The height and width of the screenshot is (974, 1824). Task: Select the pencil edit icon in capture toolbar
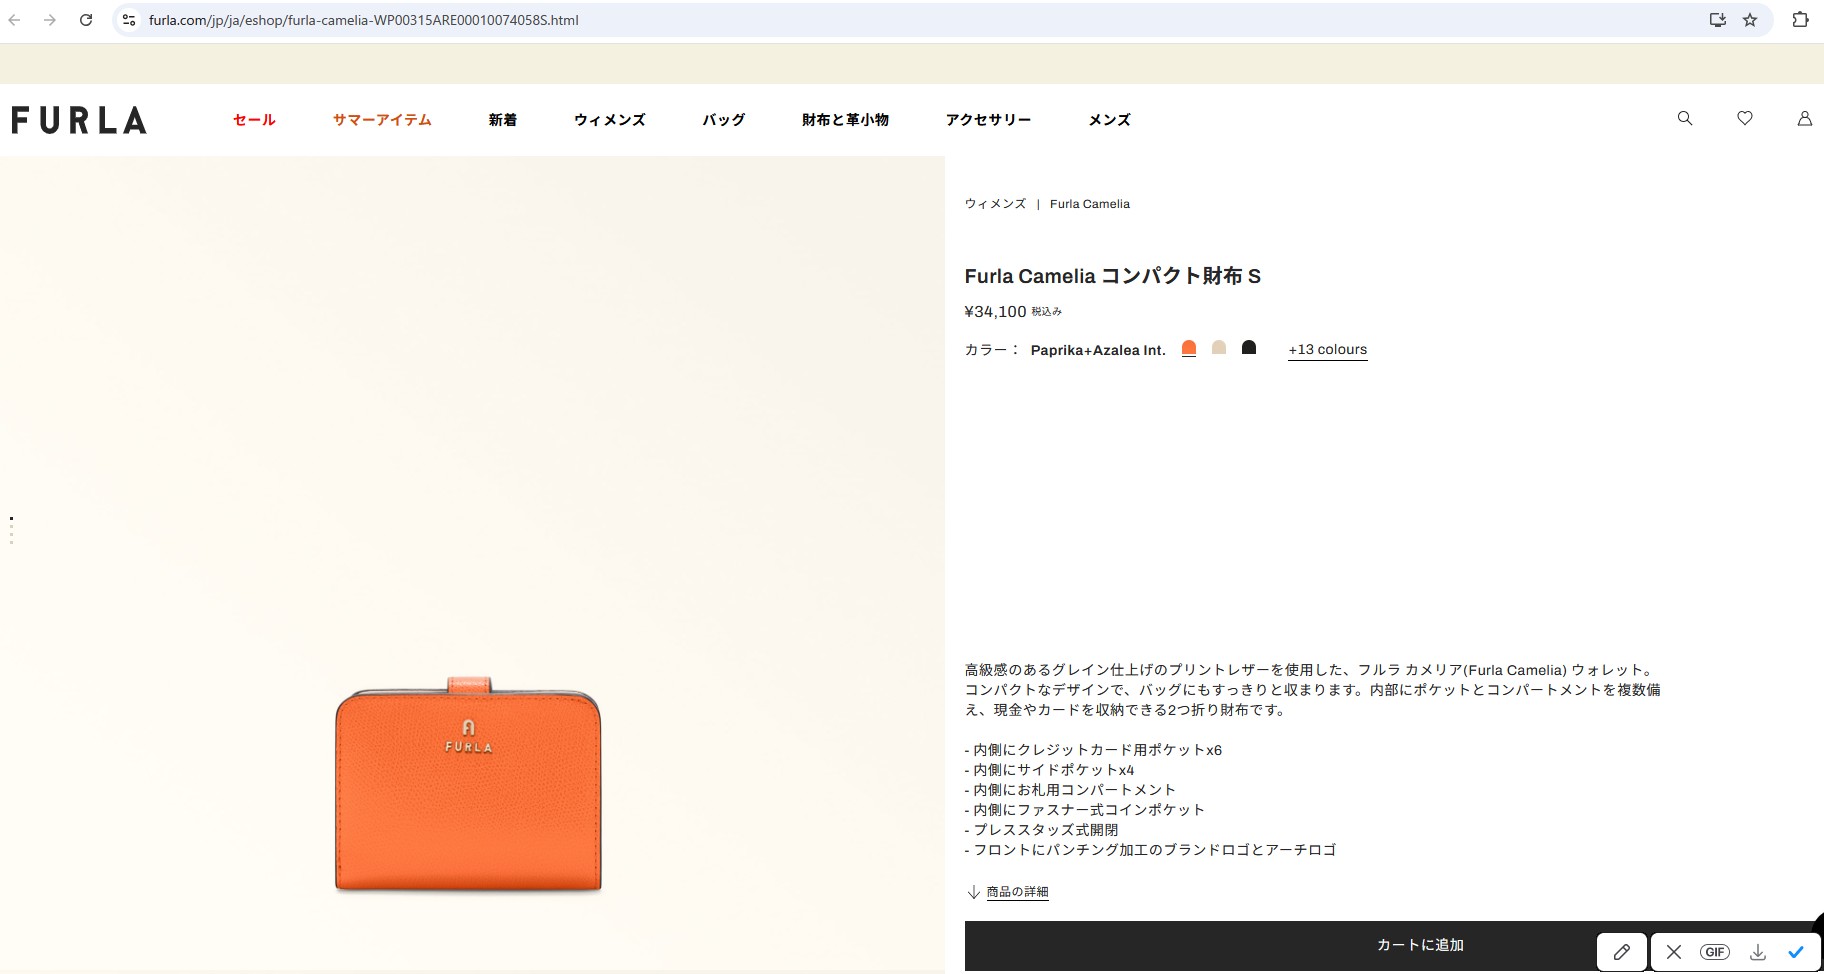click(1622, 952)
